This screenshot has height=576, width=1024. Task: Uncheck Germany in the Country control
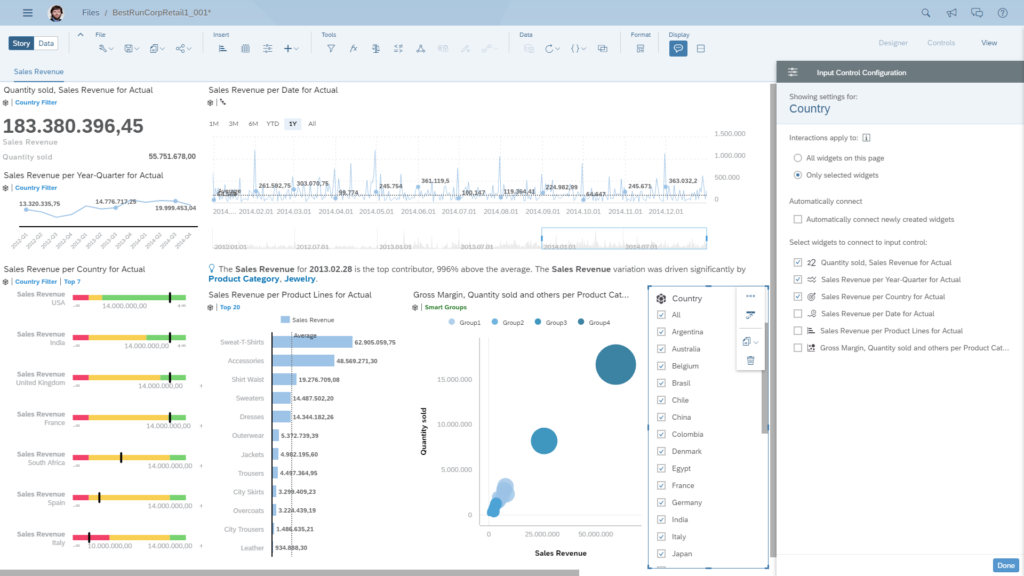pyautogui.click(x=661, y=502)
